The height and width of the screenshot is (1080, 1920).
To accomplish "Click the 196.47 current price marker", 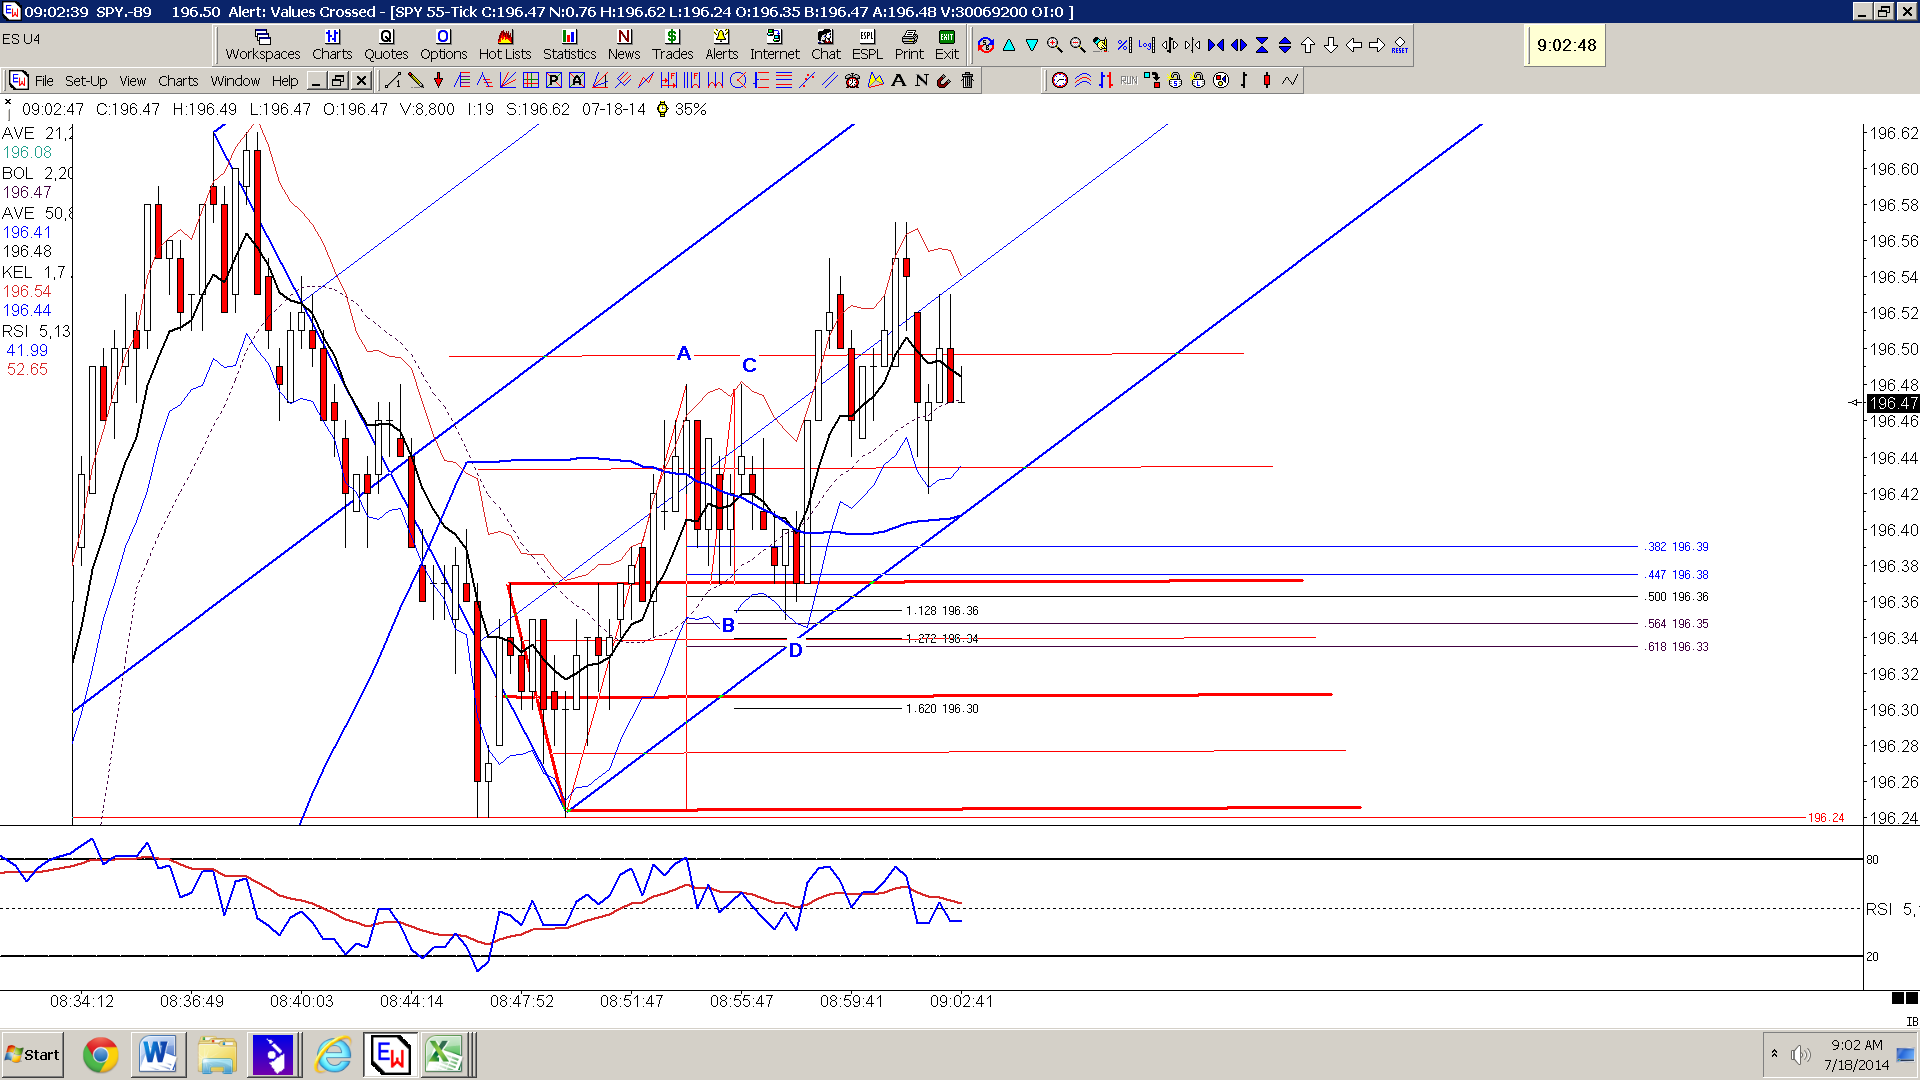I will click(x=1893, y=403).
